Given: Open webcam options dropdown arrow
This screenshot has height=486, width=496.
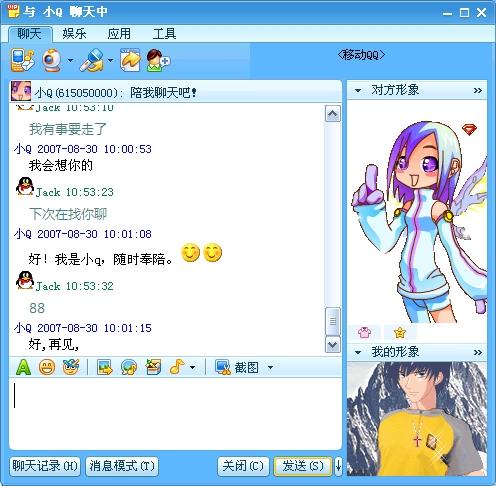Looking at the screenshot, I should click(x=70, y=61).
